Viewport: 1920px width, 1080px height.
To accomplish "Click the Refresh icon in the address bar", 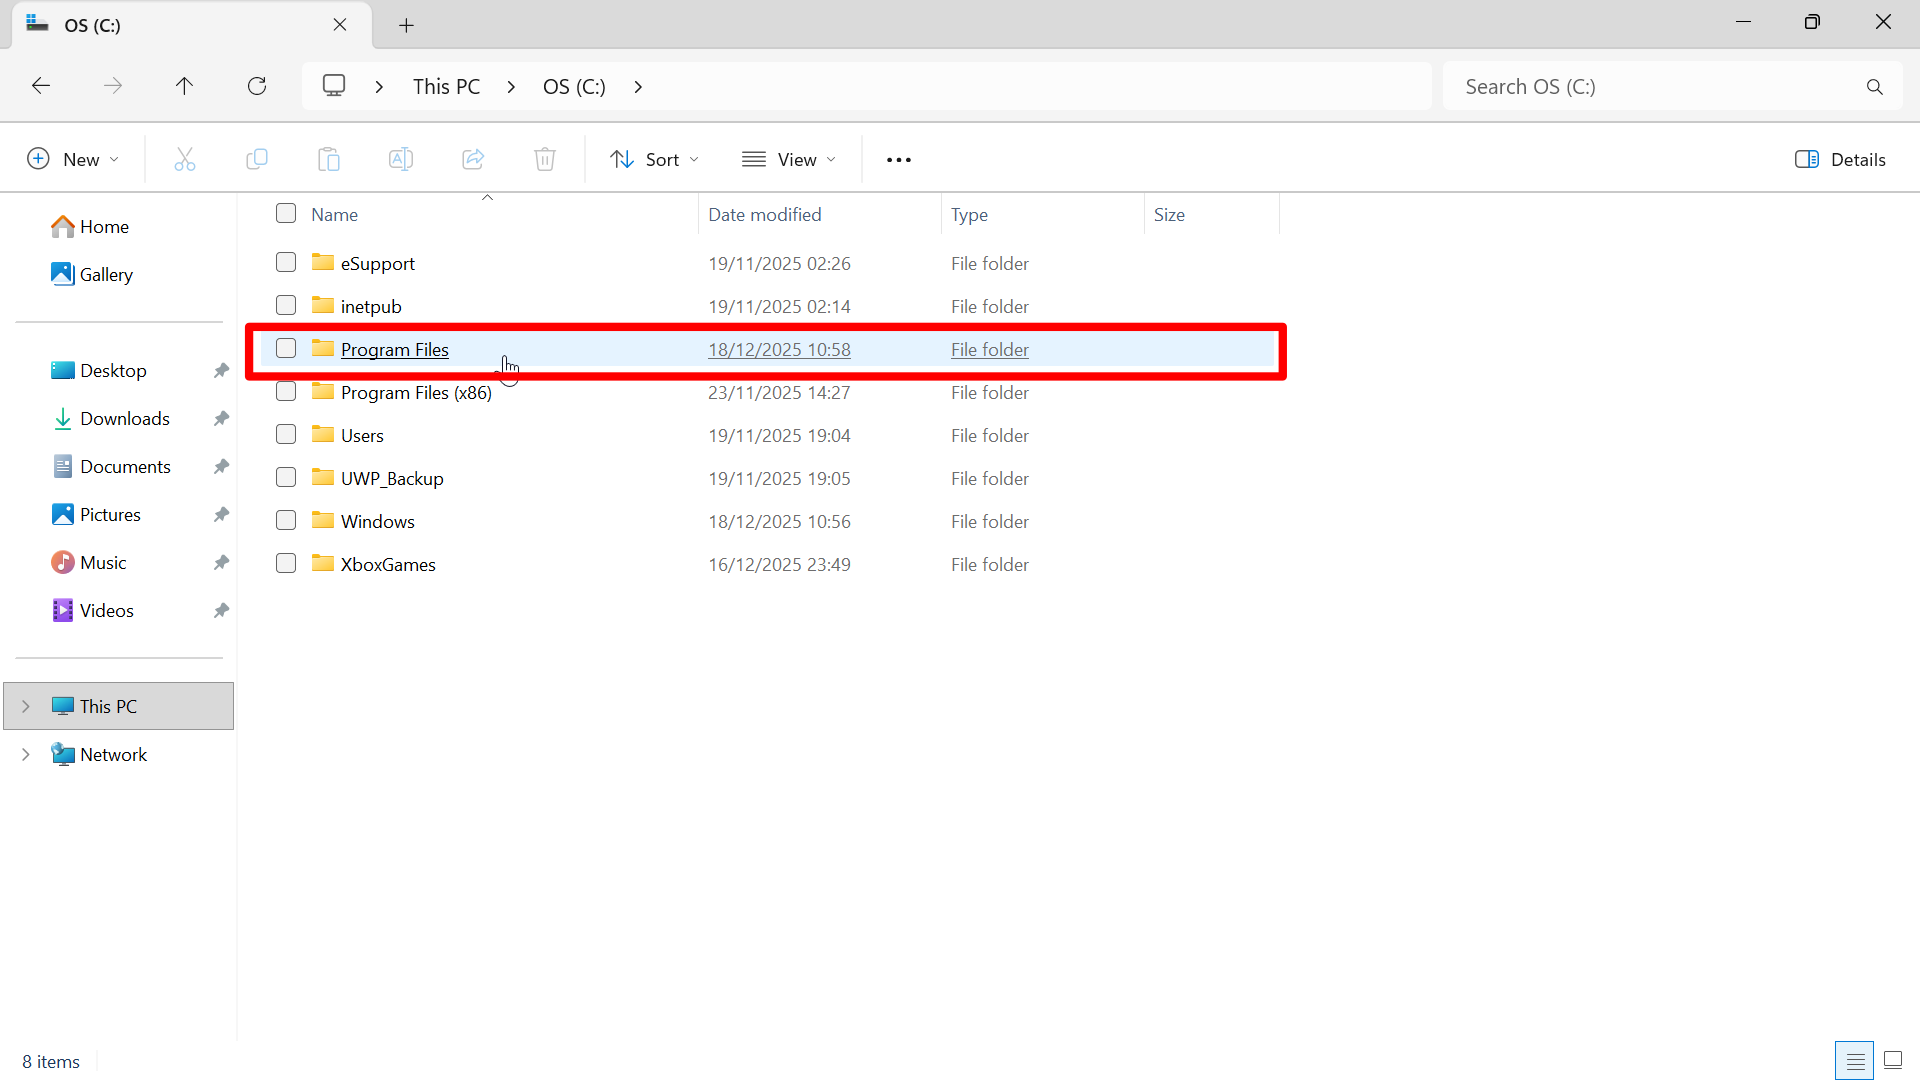I will (257, 86).
